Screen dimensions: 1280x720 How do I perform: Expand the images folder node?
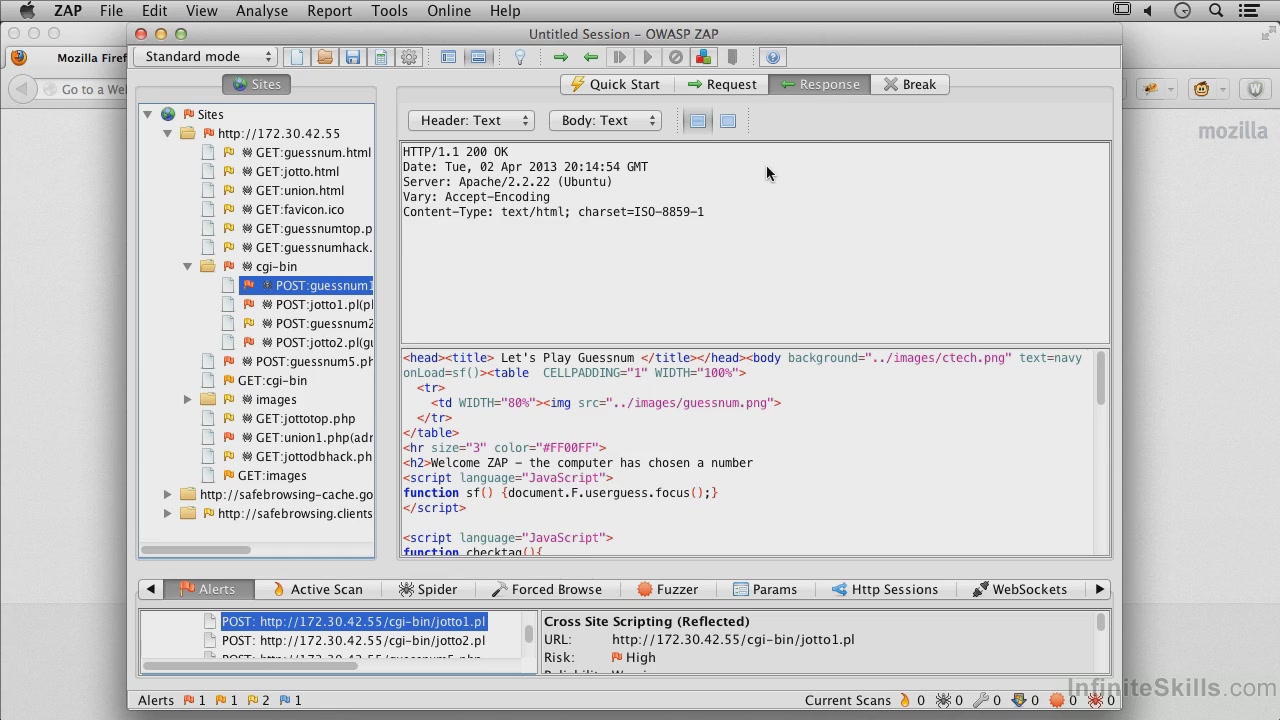pos(187,399)
